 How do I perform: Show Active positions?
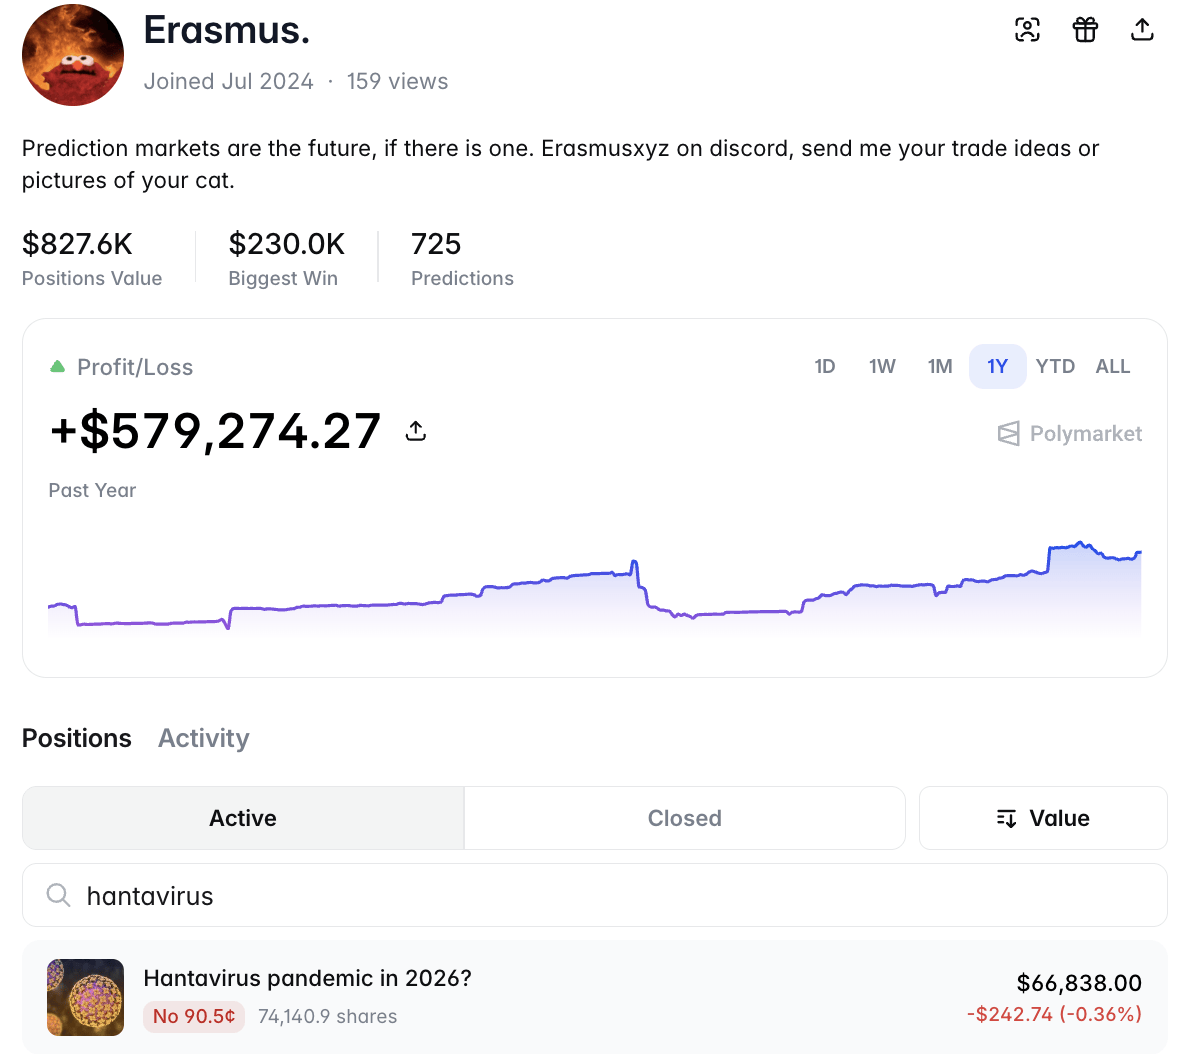click(x=243, y=818)
